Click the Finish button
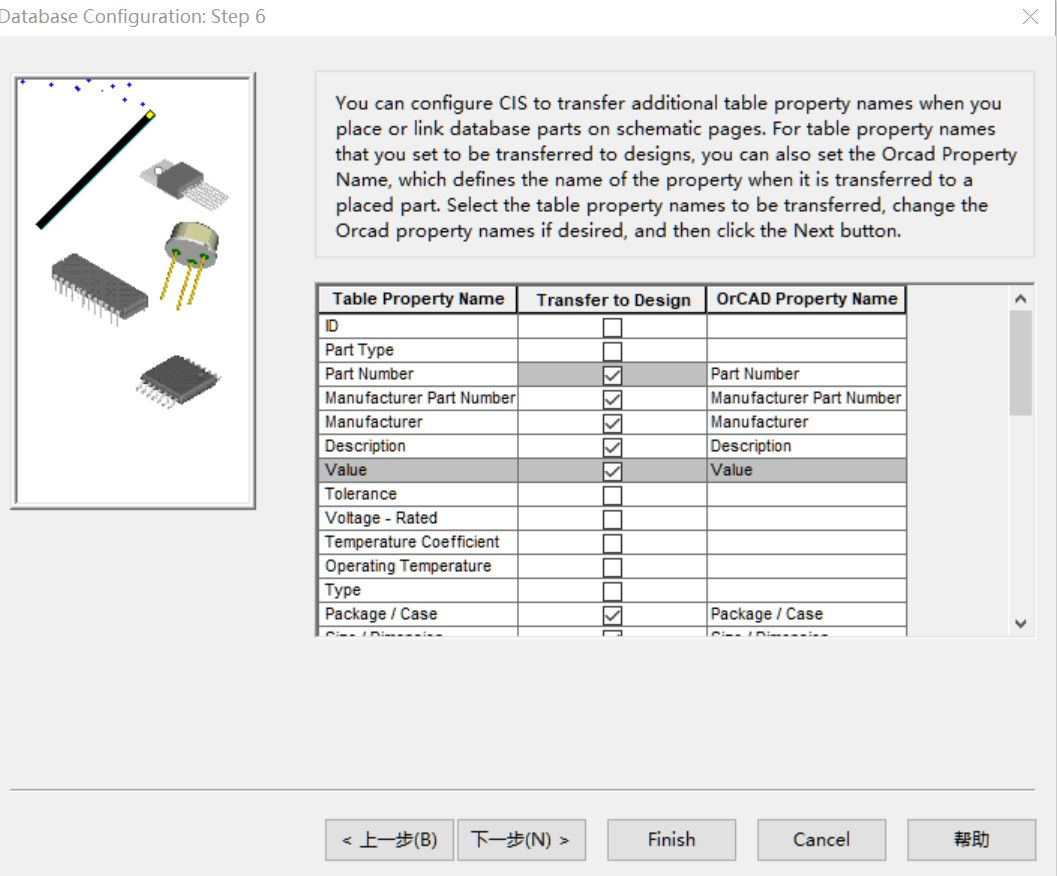 coord(671,839)
